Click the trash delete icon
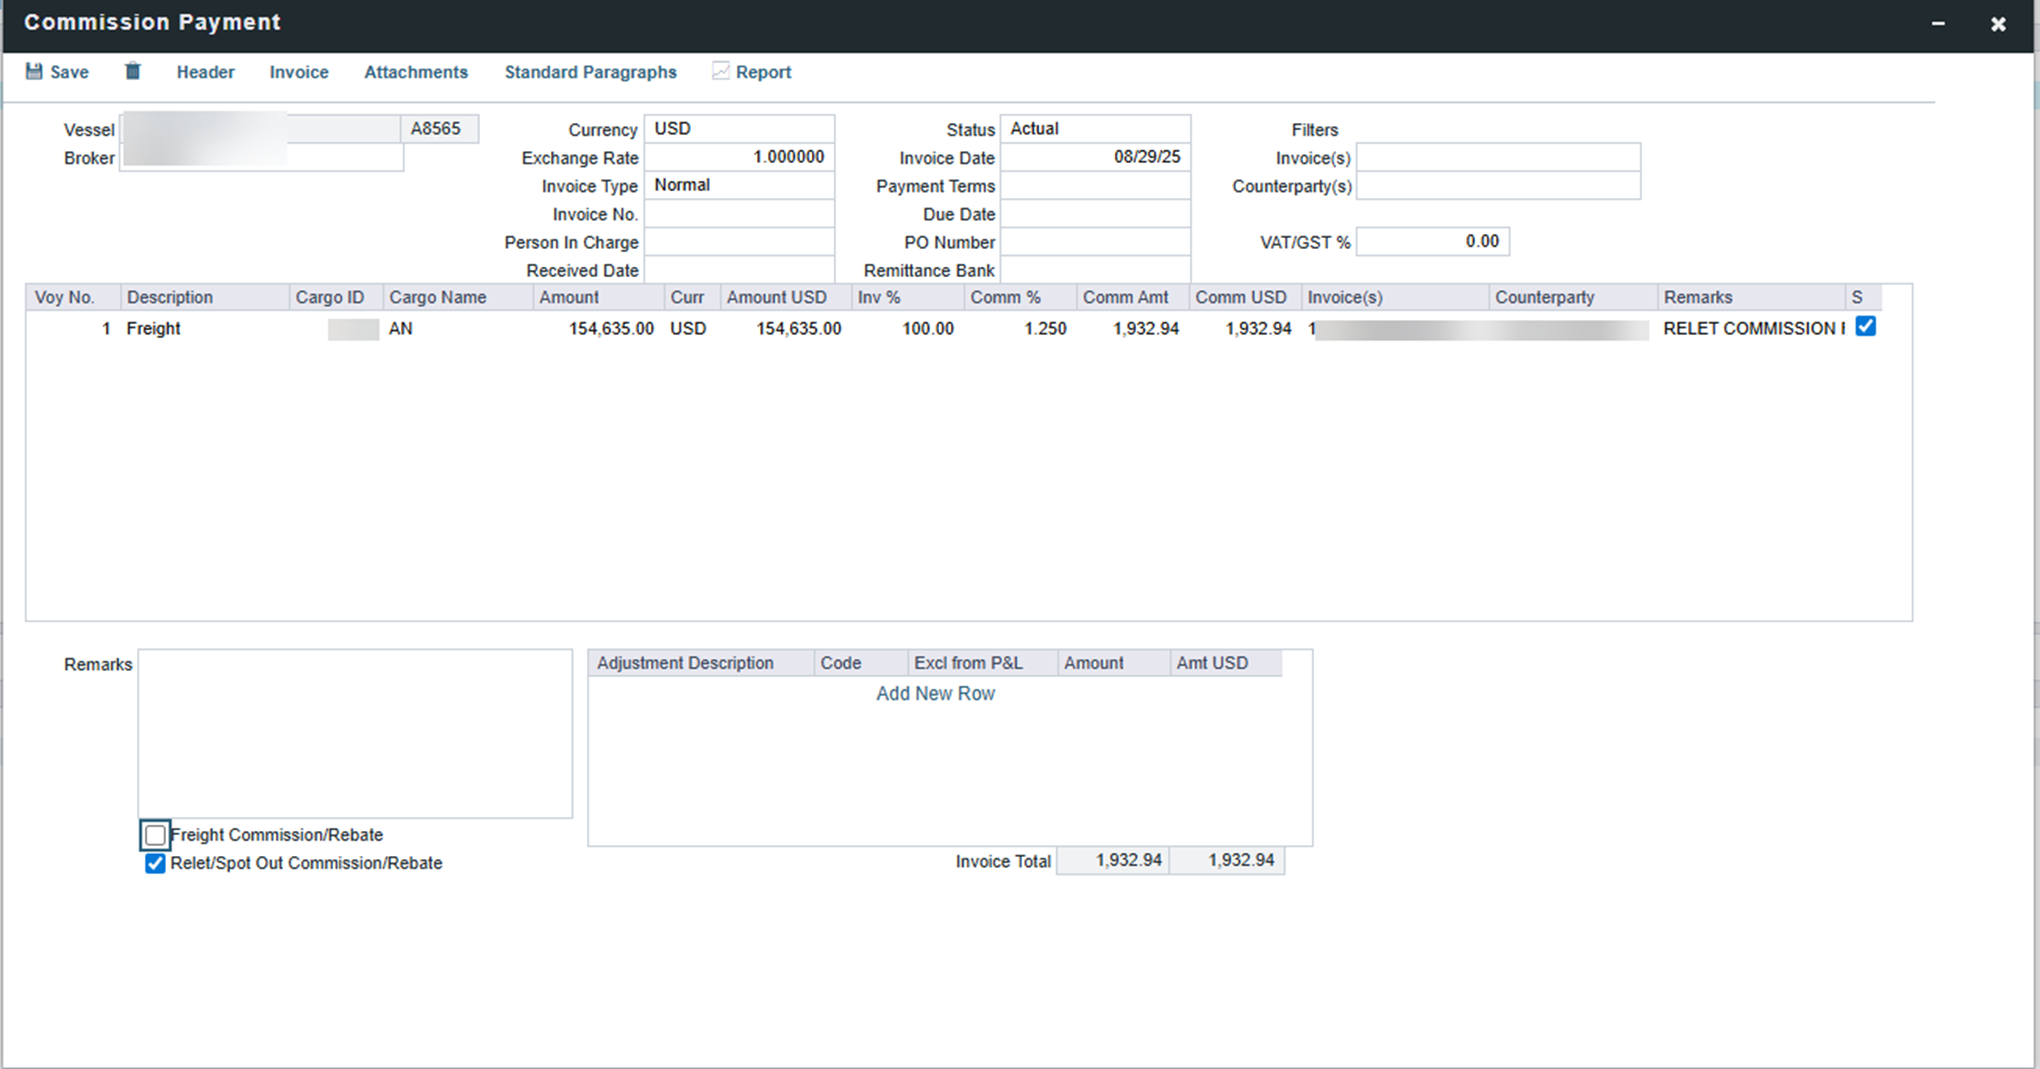The image size is (2040, 1069). (132, 72)
